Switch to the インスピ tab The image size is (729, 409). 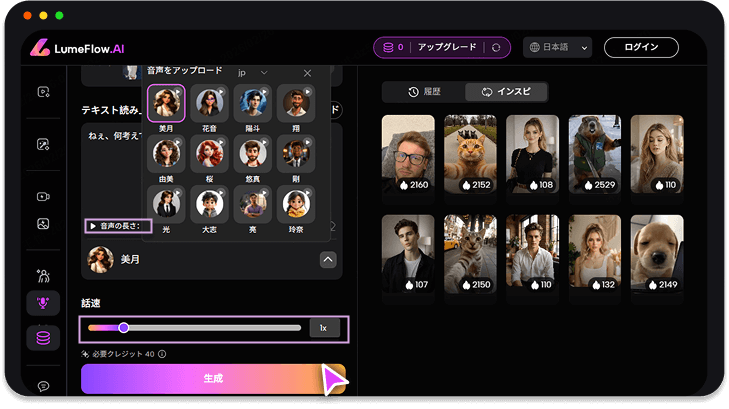click(x=506, y=92)
